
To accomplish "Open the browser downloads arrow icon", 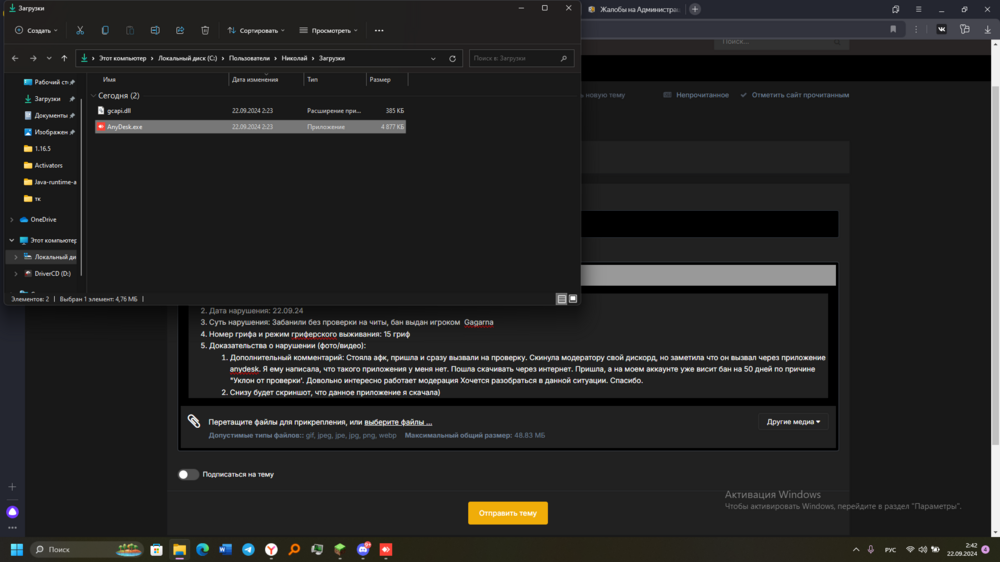I will pos(987,29).
